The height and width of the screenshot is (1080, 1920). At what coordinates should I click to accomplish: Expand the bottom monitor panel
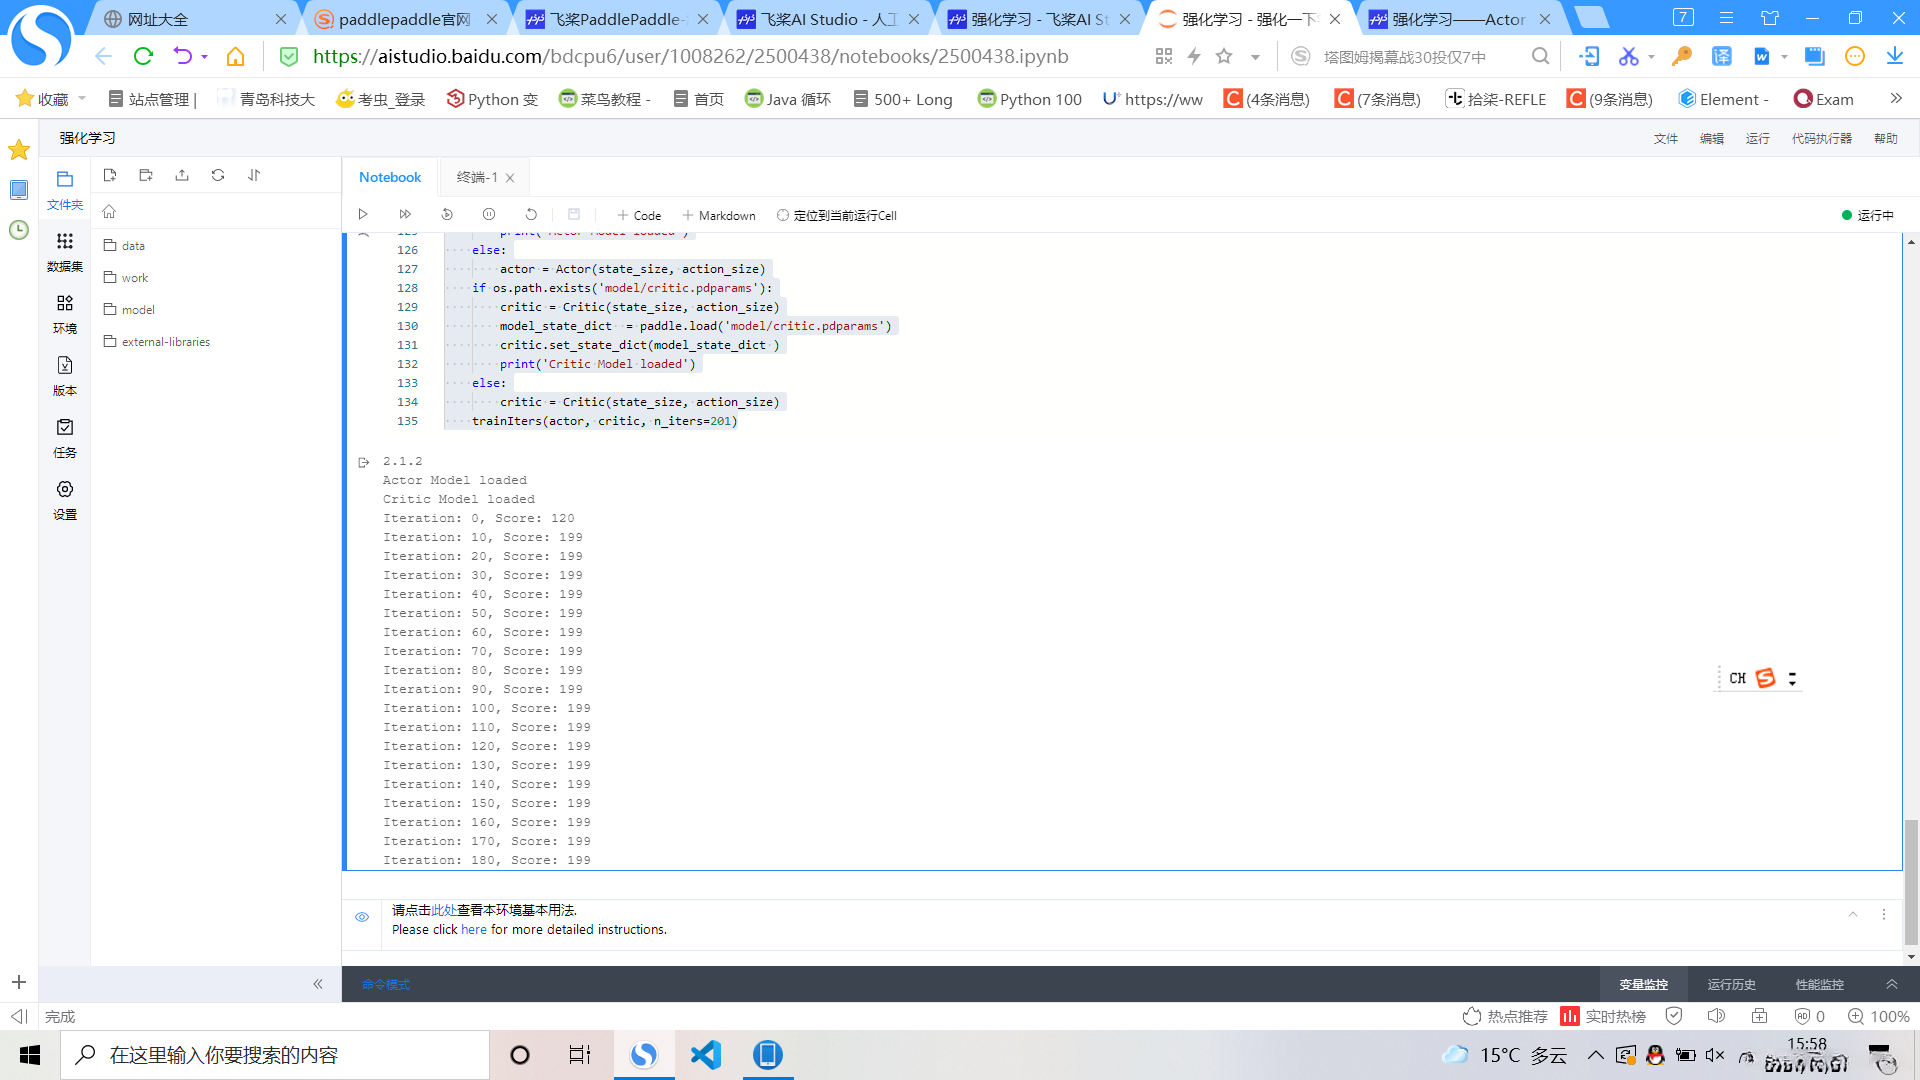point(1892,984)
